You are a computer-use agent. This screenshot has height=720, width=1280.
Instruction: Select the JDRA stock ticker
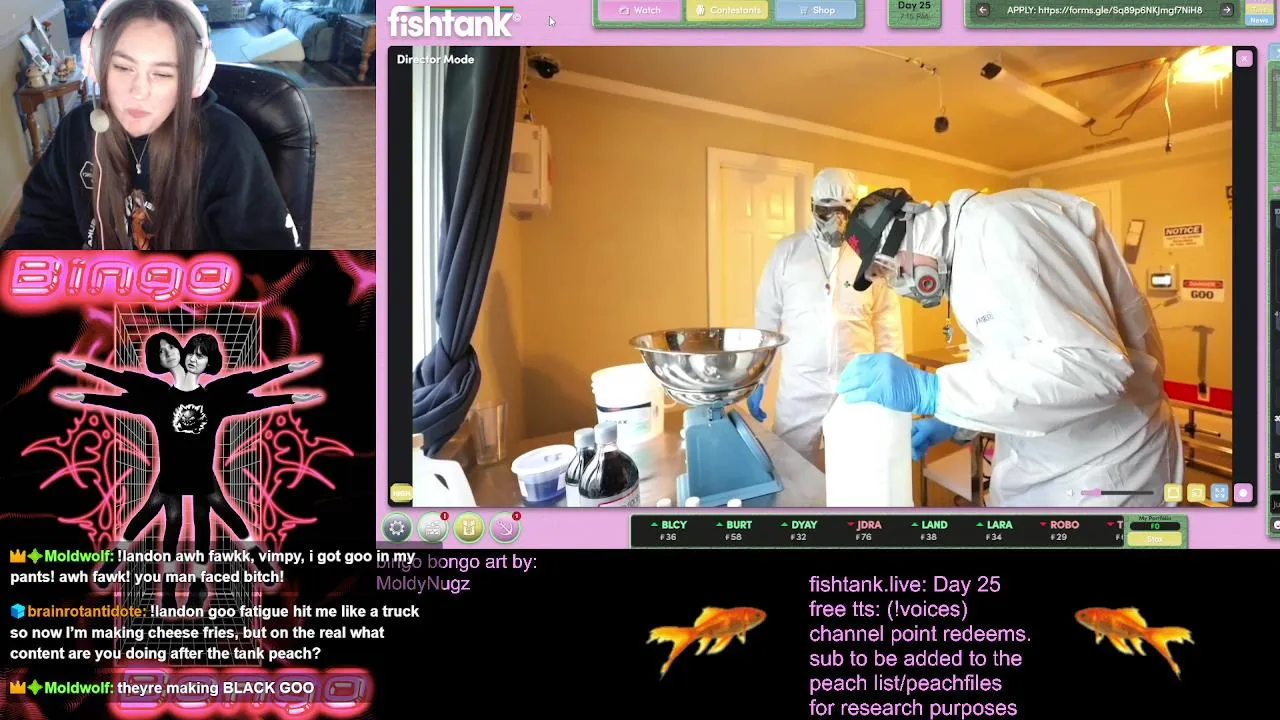tap(864, 531)
